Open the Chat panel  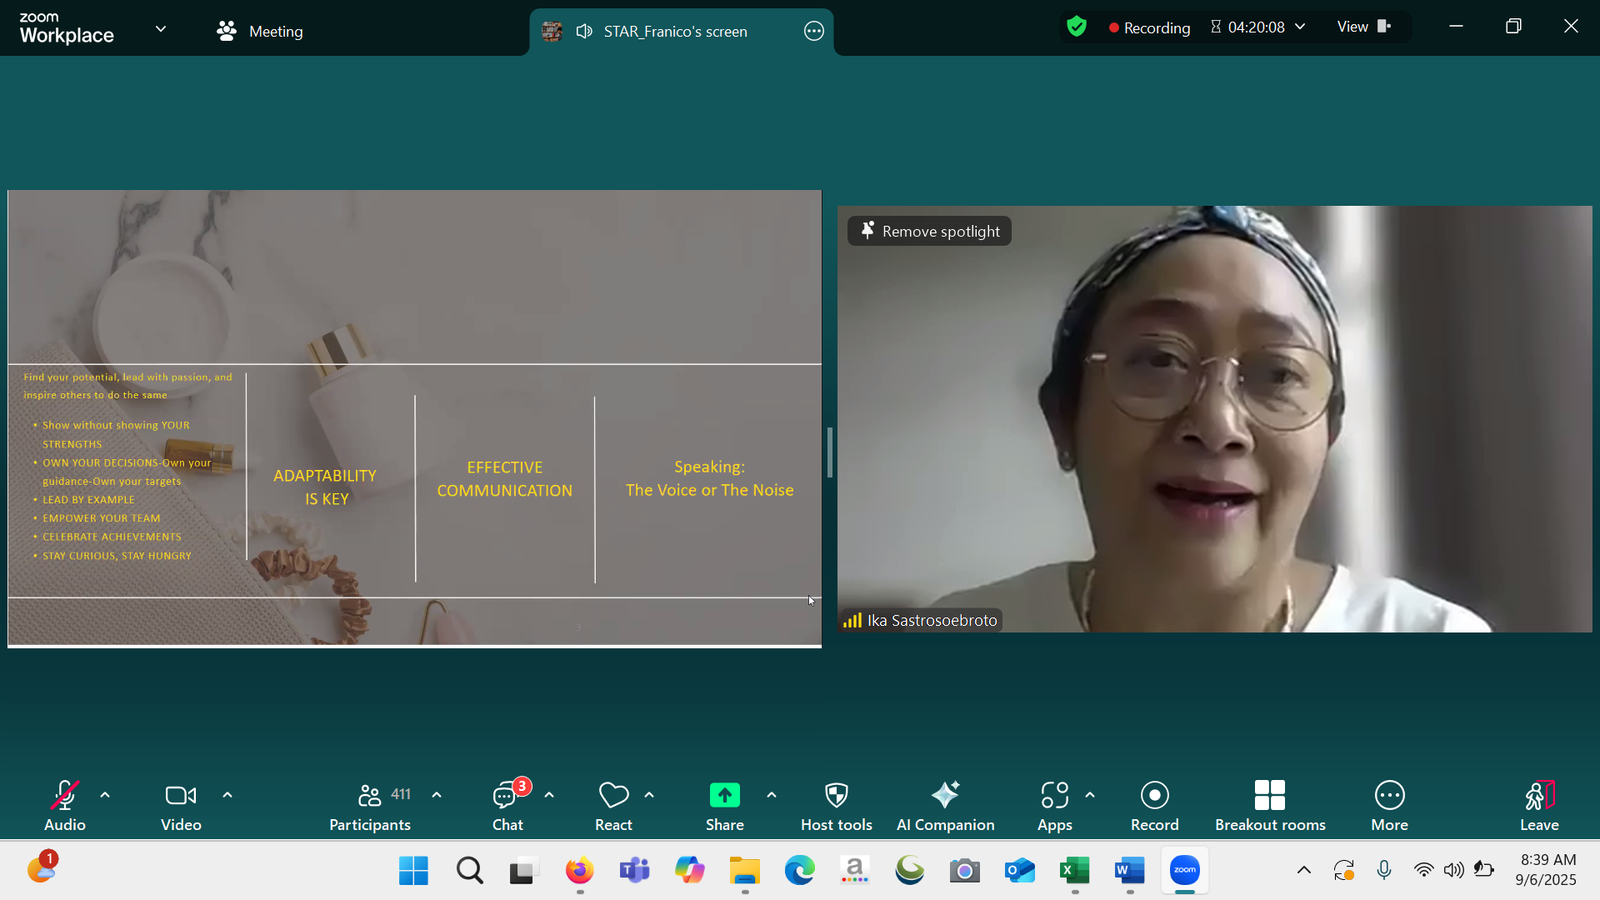click(x=507, y=805)
